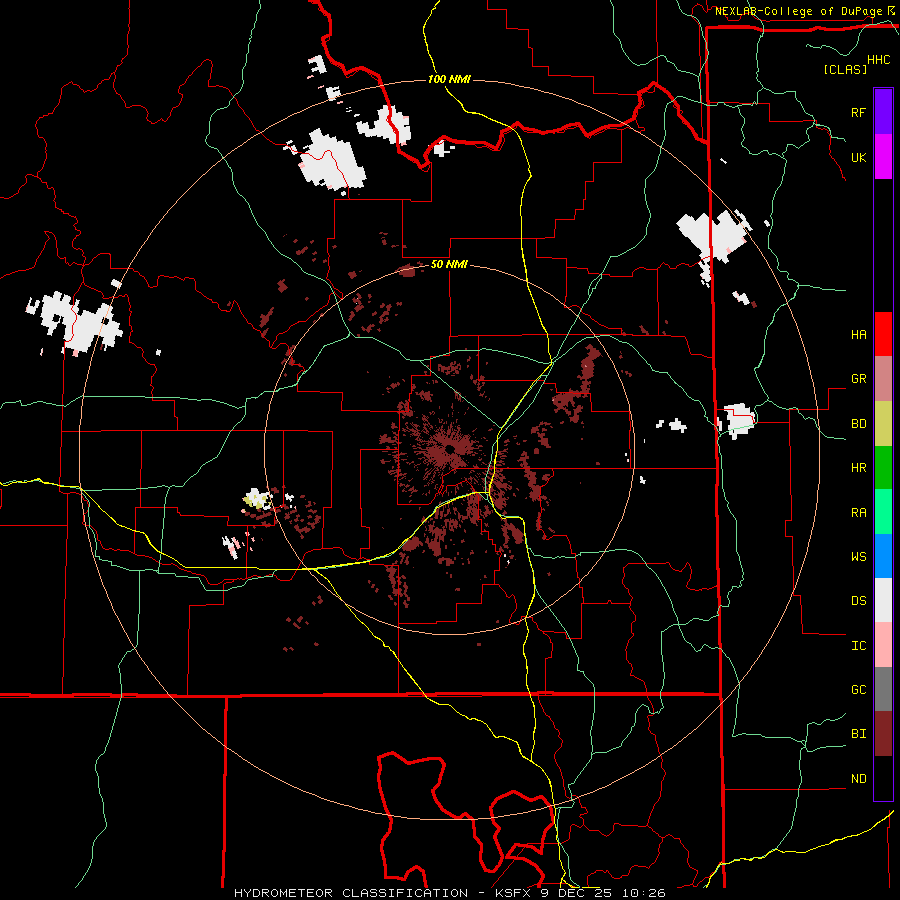The width and height of the screenshot is (900, 900).
Task: Select the "GR" legend label
Action: (x=858, y=379)
